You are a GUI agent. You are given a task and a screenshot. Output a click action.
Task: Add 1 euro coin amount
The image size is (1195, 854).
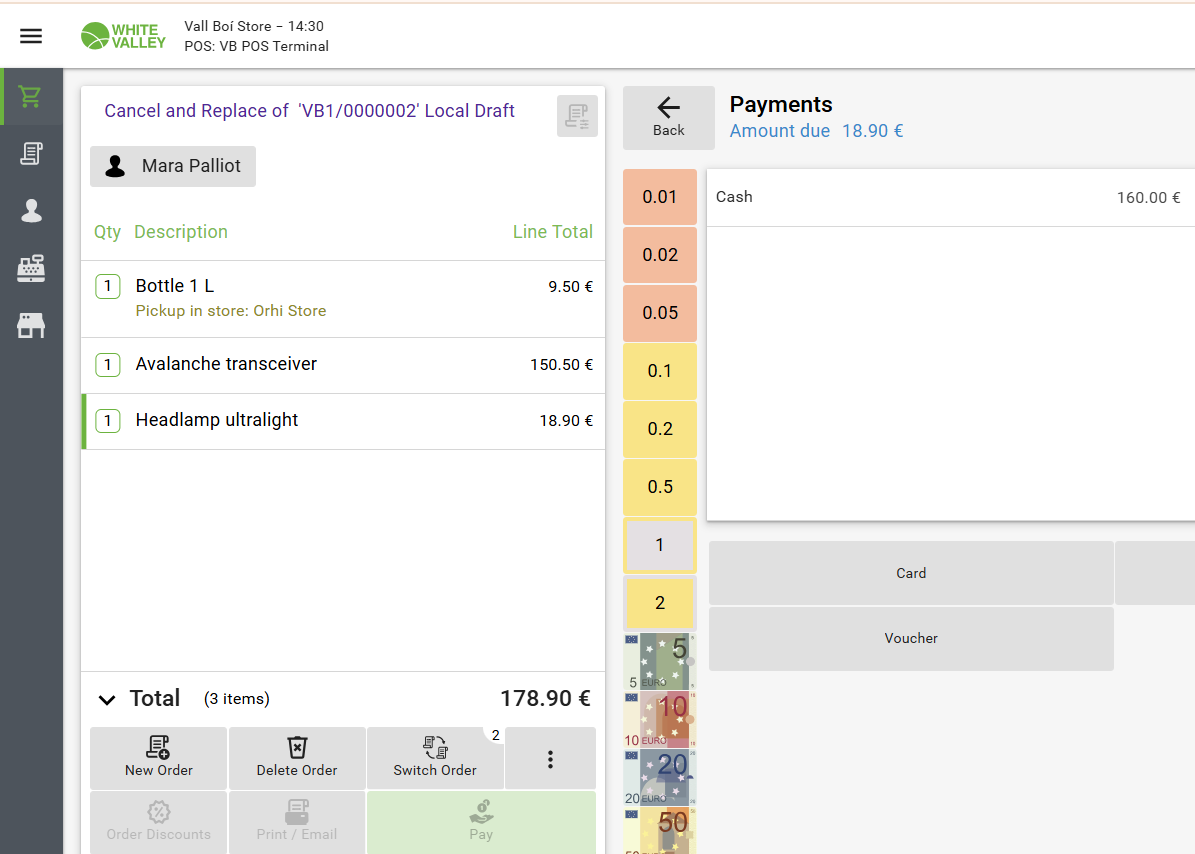click(660, 545)
